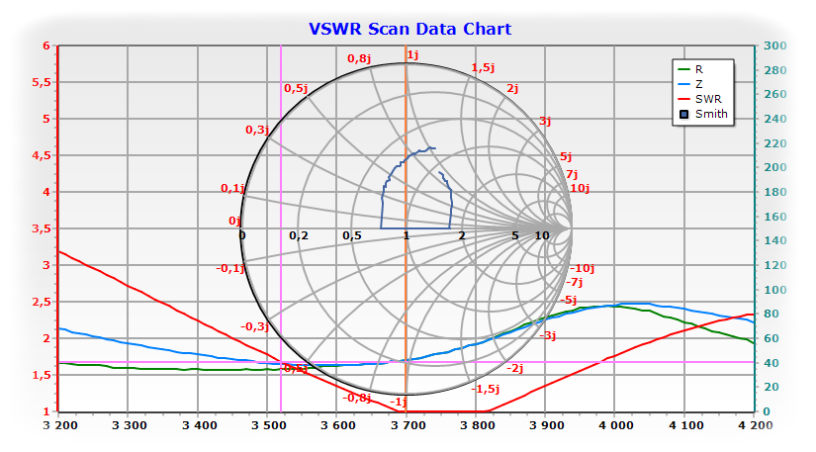Click the SWR axis value 4,5
The image size is (816, 452).
[x=41, y=156]
